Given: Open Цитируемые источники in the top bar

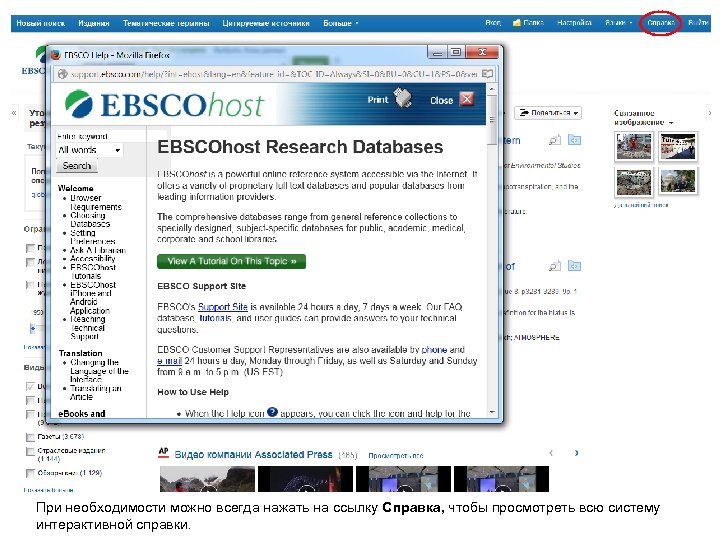Looking at the screenshot, I should tap(266, 23).
